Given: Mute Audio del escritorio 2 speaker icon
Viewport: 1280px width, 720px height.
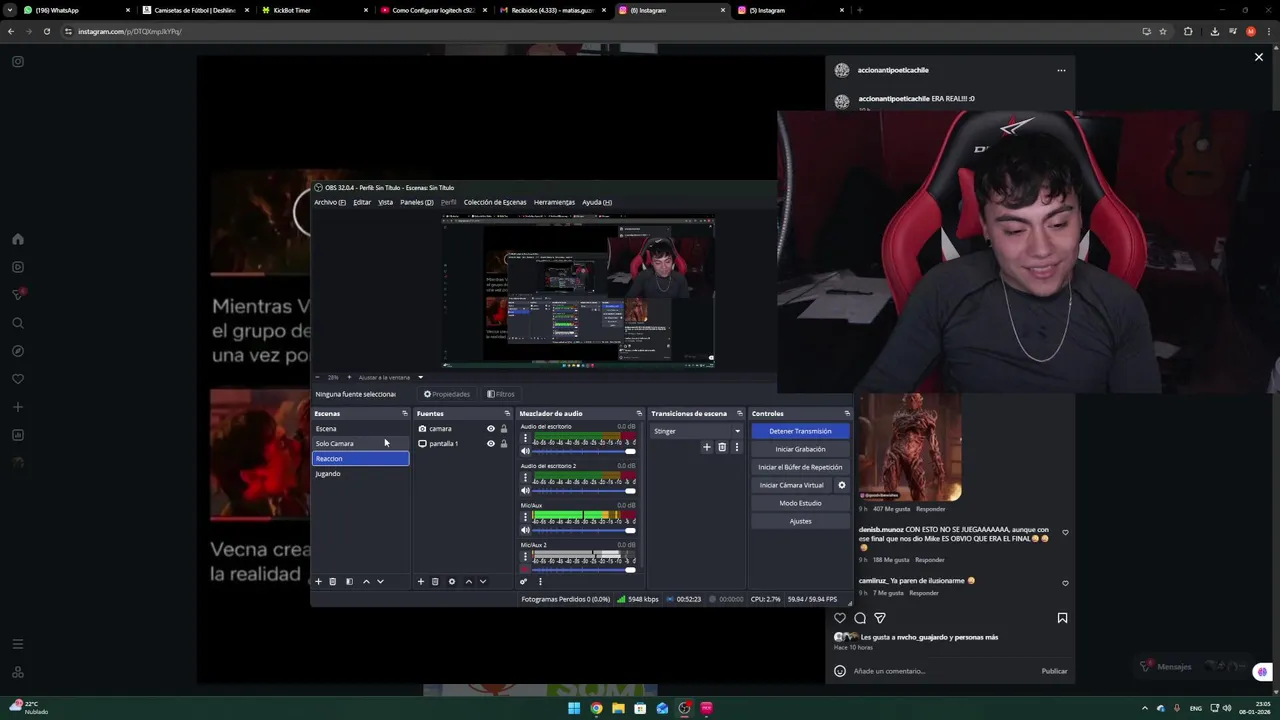Looking at the screenshot, I should 525,490.
